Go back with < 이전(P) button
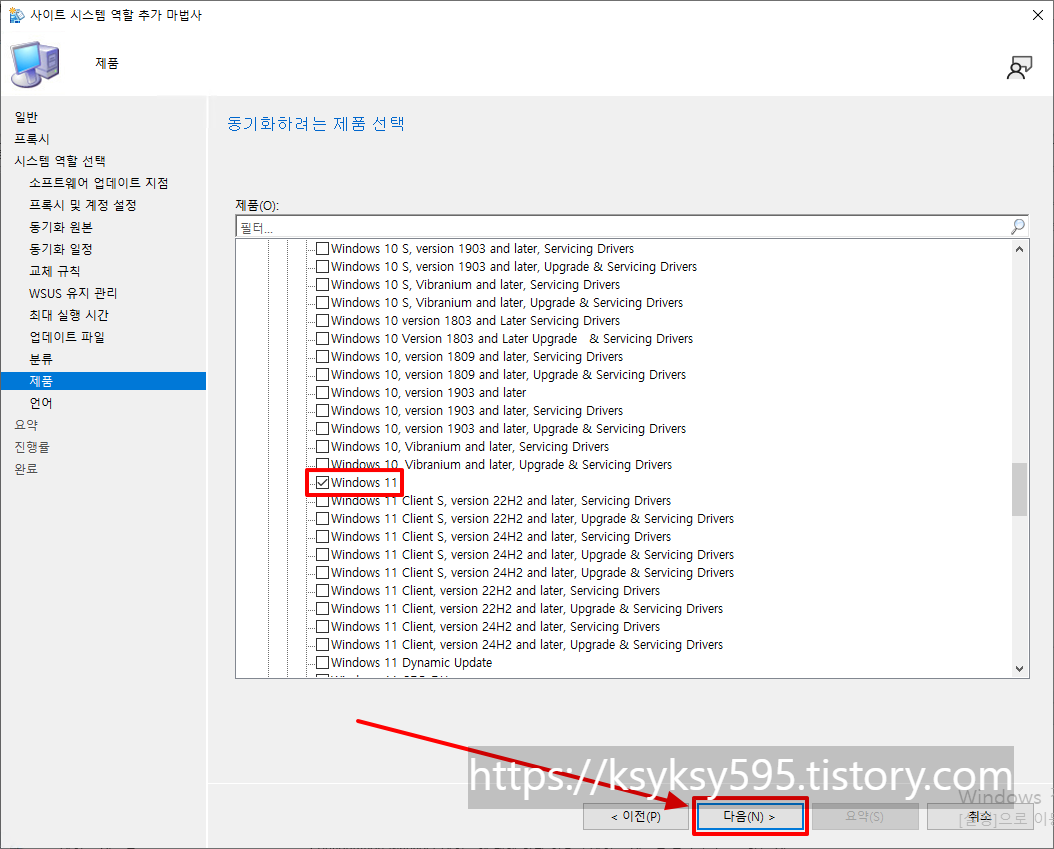The width and height of the screenshot is (1054, 849). tap(636, 817)
